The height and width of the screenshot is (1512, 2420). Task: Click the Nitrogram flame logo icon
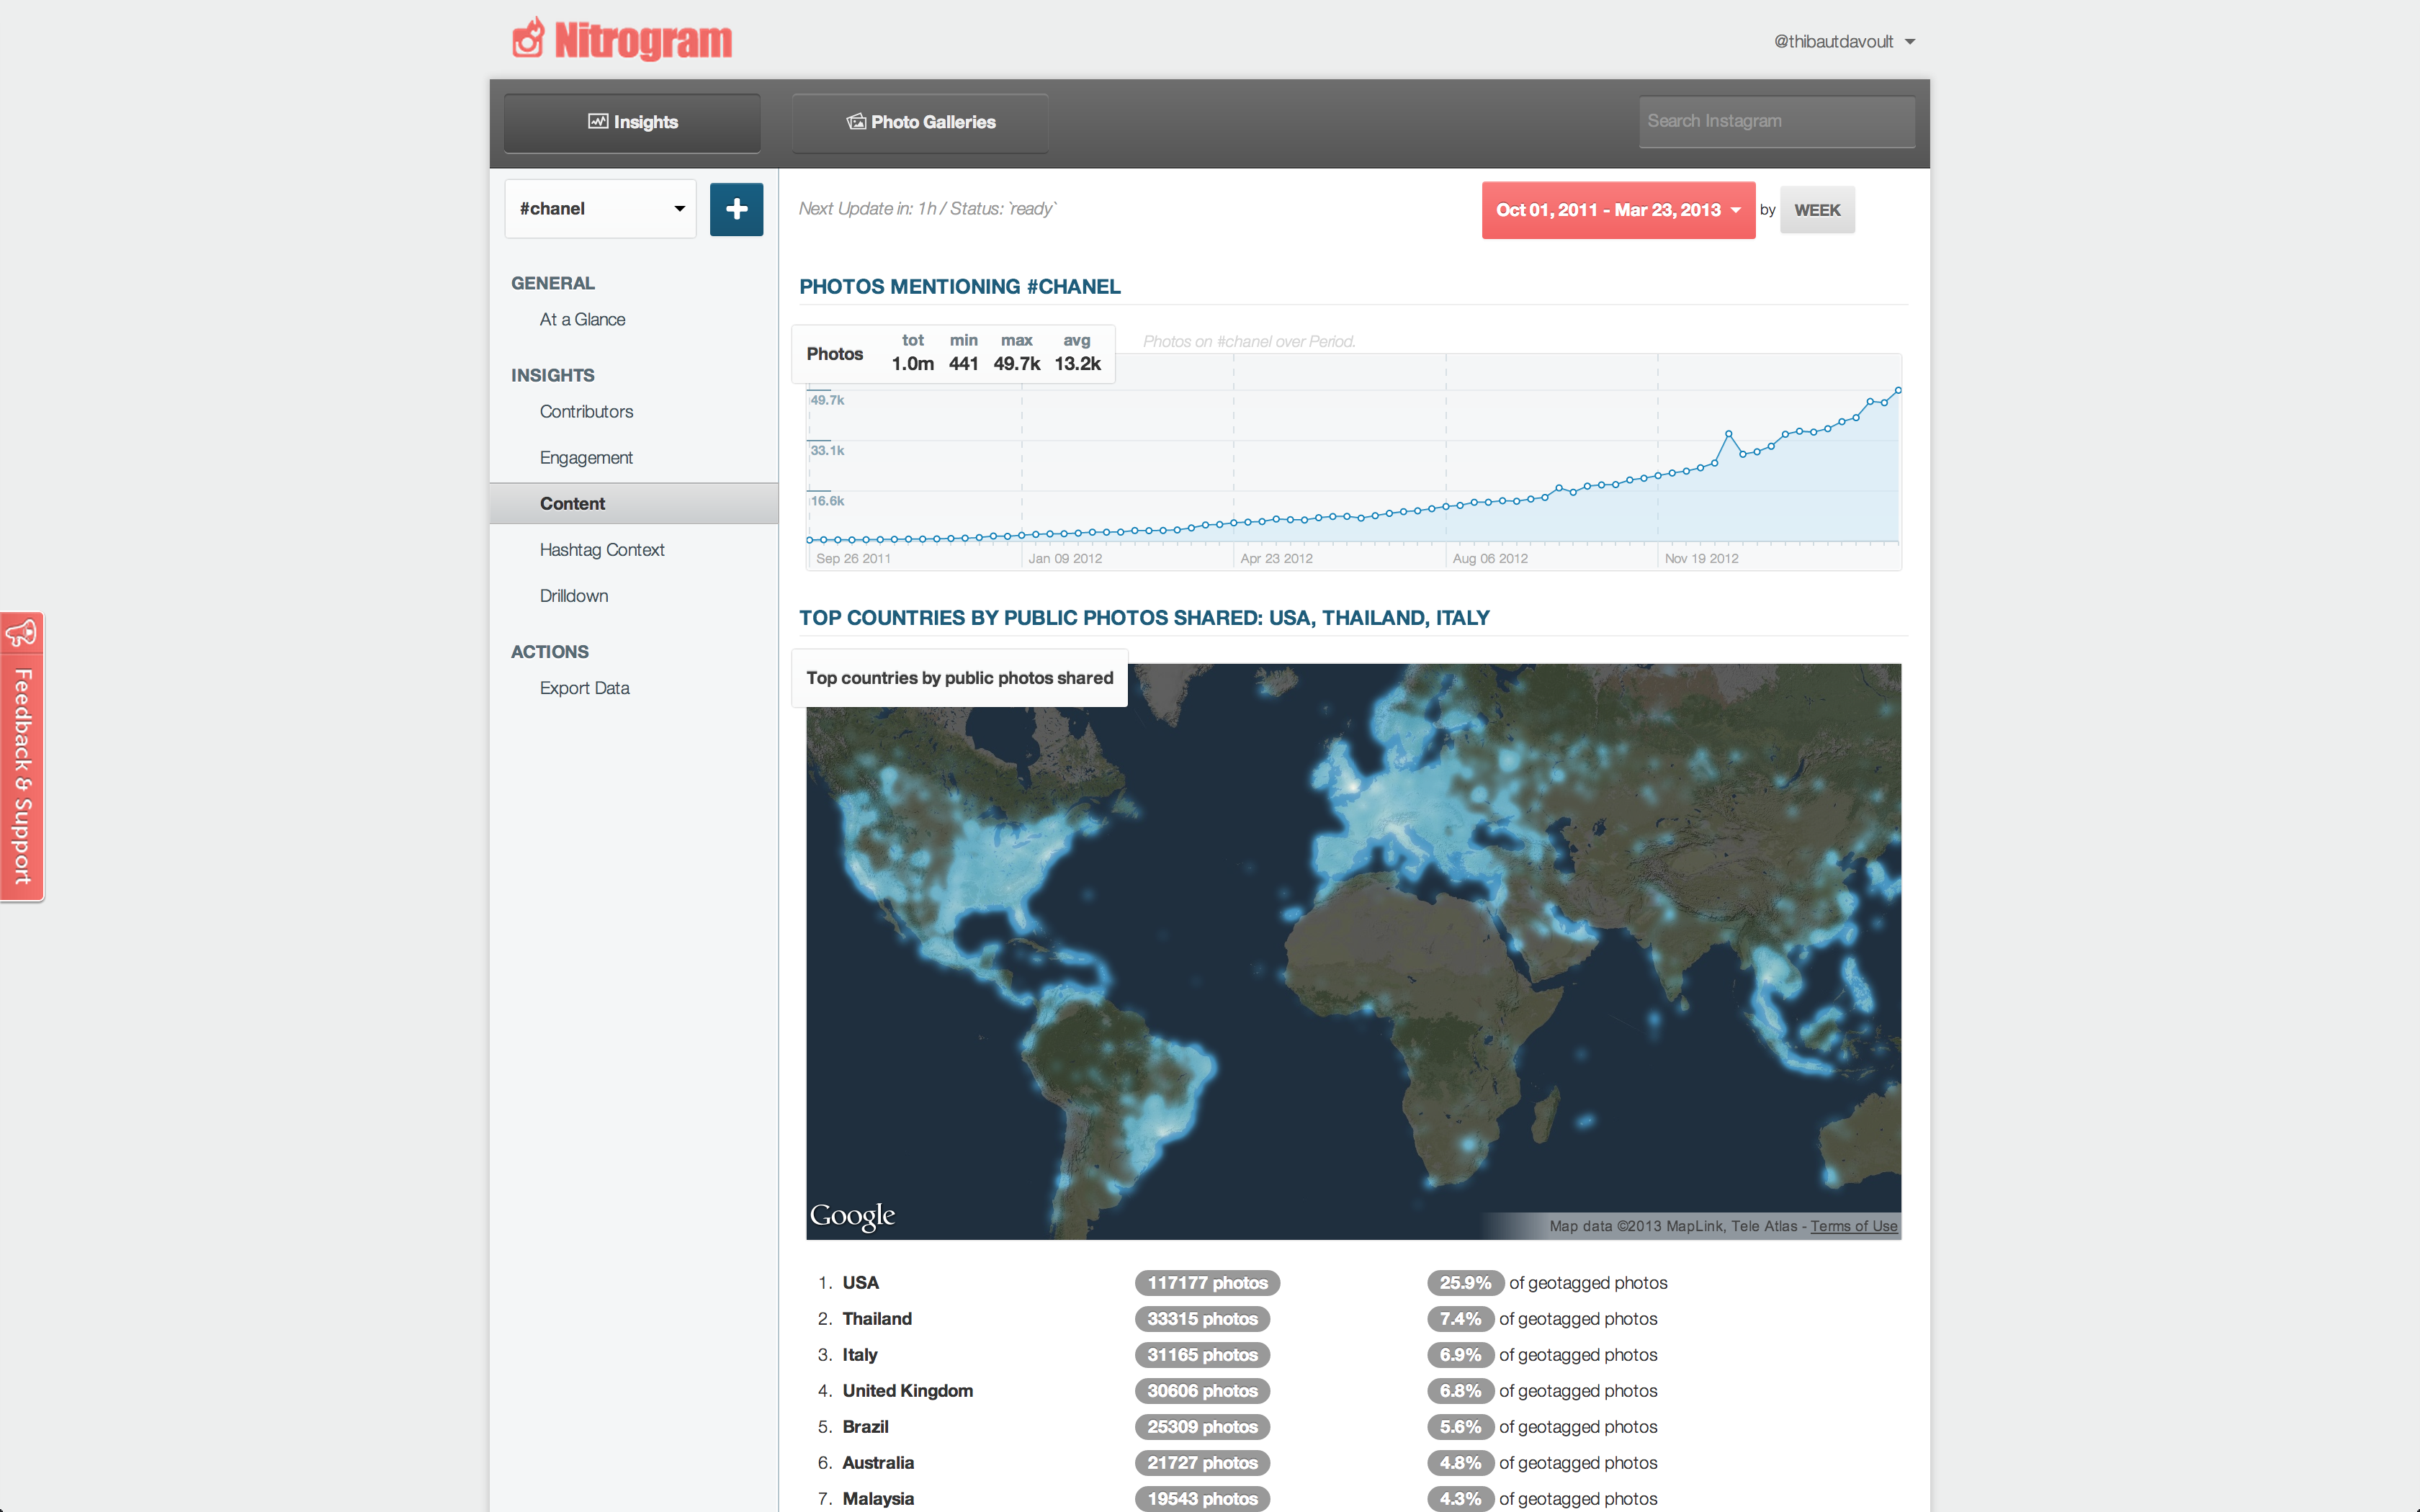(528, 39)
